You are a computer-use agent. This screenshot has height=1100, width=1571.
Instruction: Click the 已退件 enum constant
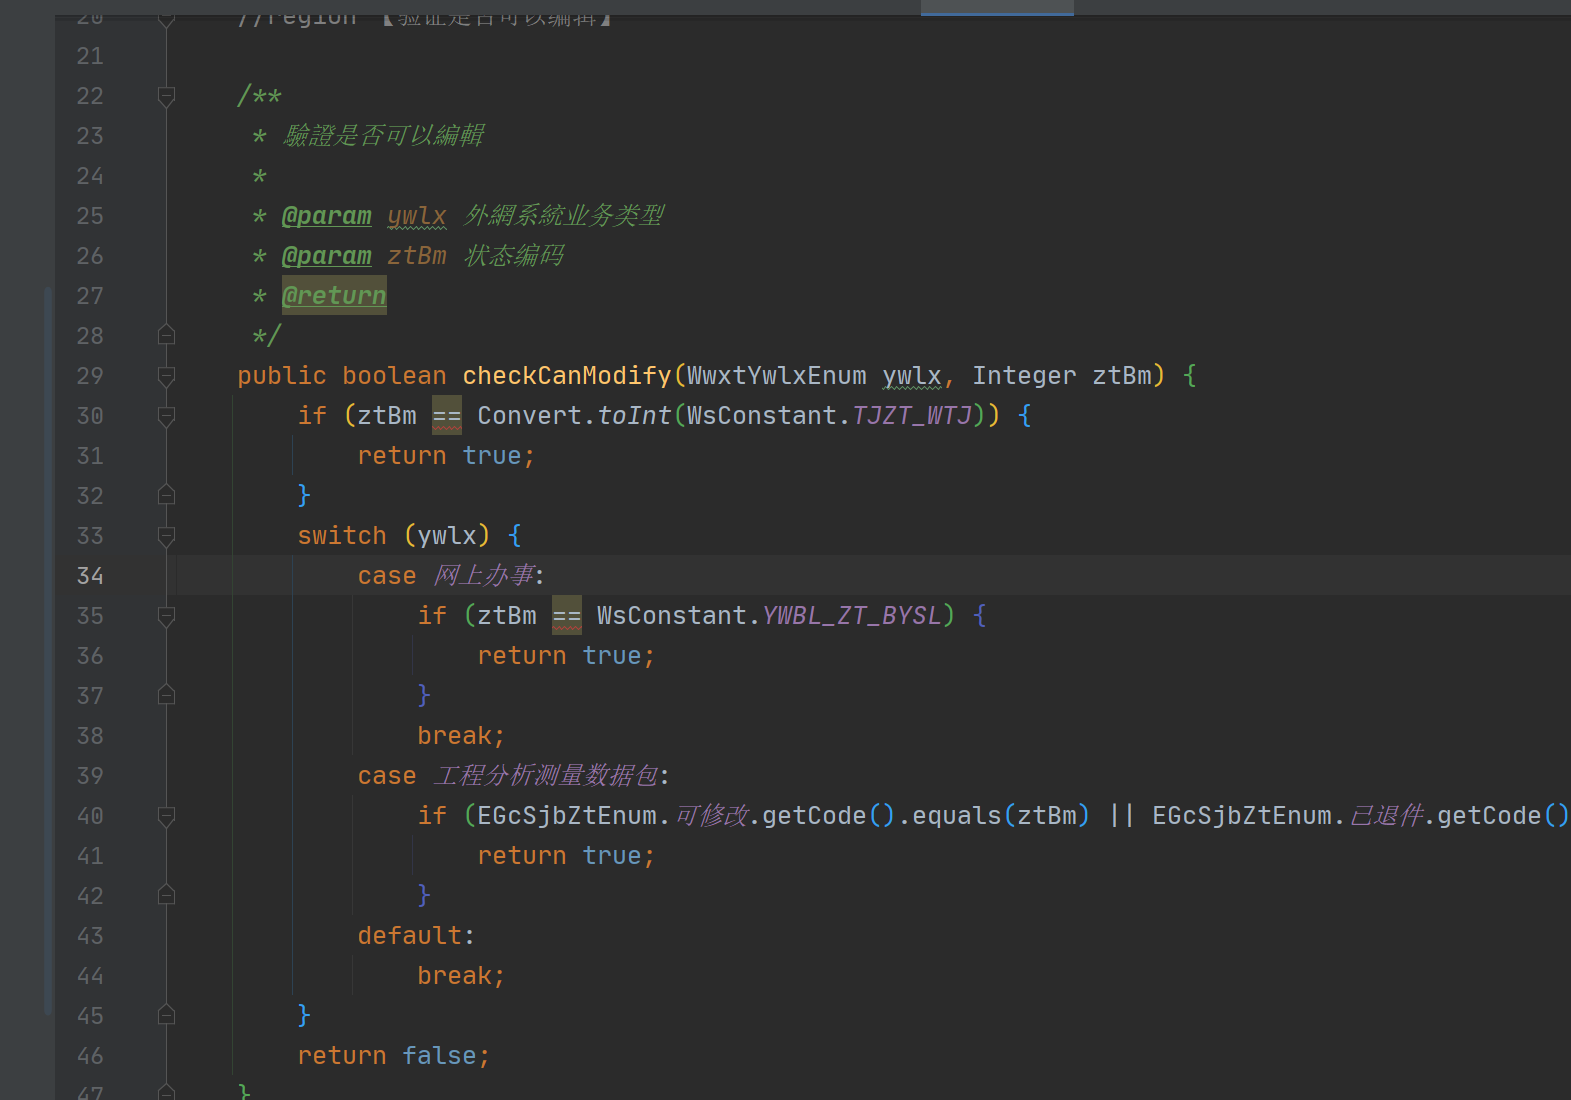point(1386,816)
